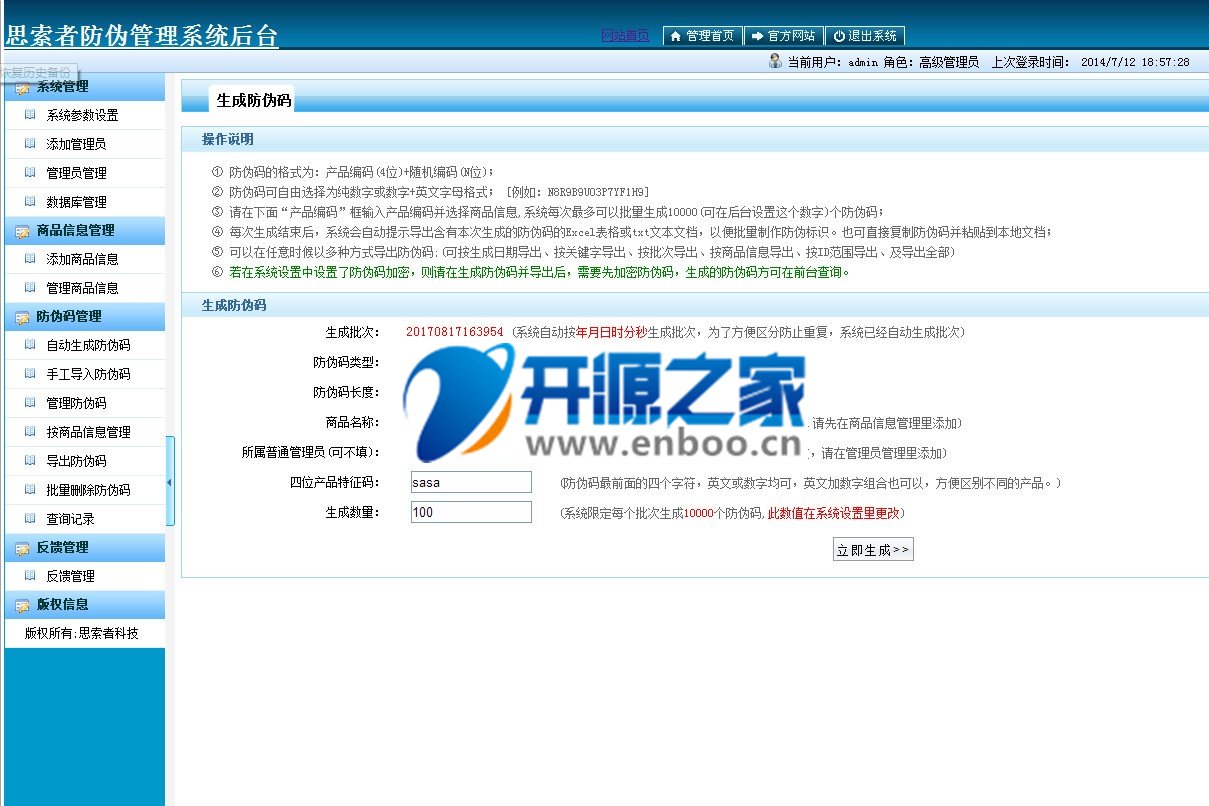The image size is (1209, 806).
Task: Open 添加商品信息 page
Action: click(x=82, y=259)
